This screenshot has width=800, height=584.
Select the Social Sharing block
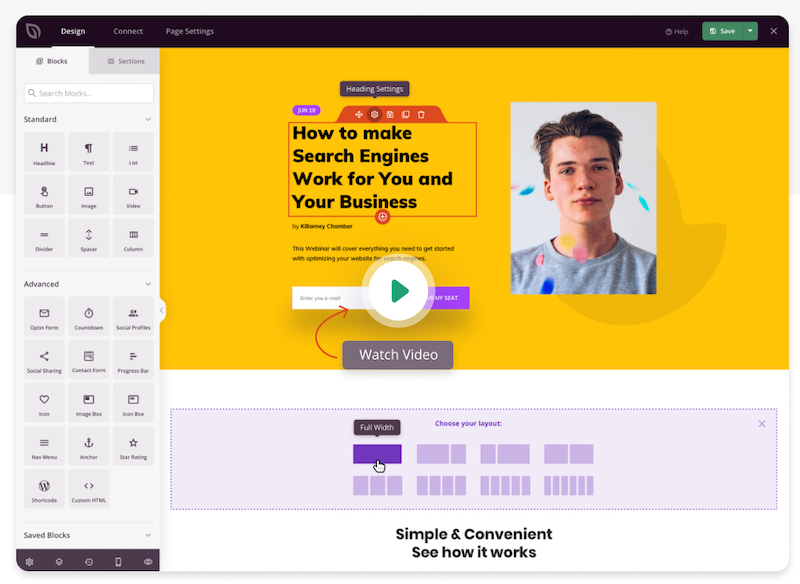[44, 360]
